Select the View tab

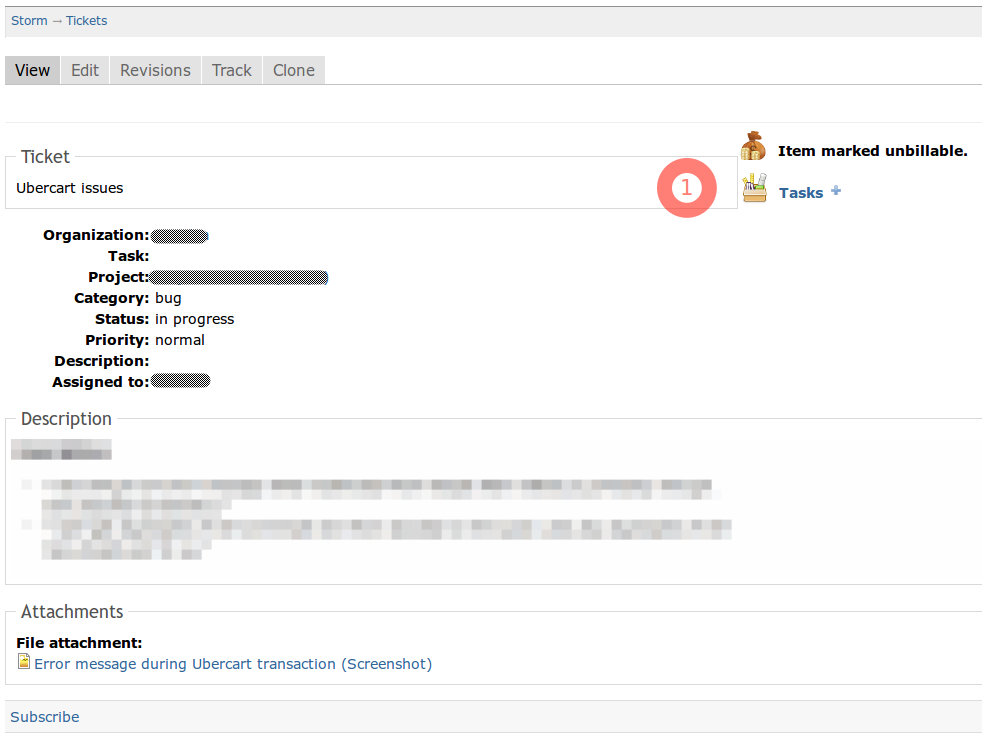(x=32, y=70)
